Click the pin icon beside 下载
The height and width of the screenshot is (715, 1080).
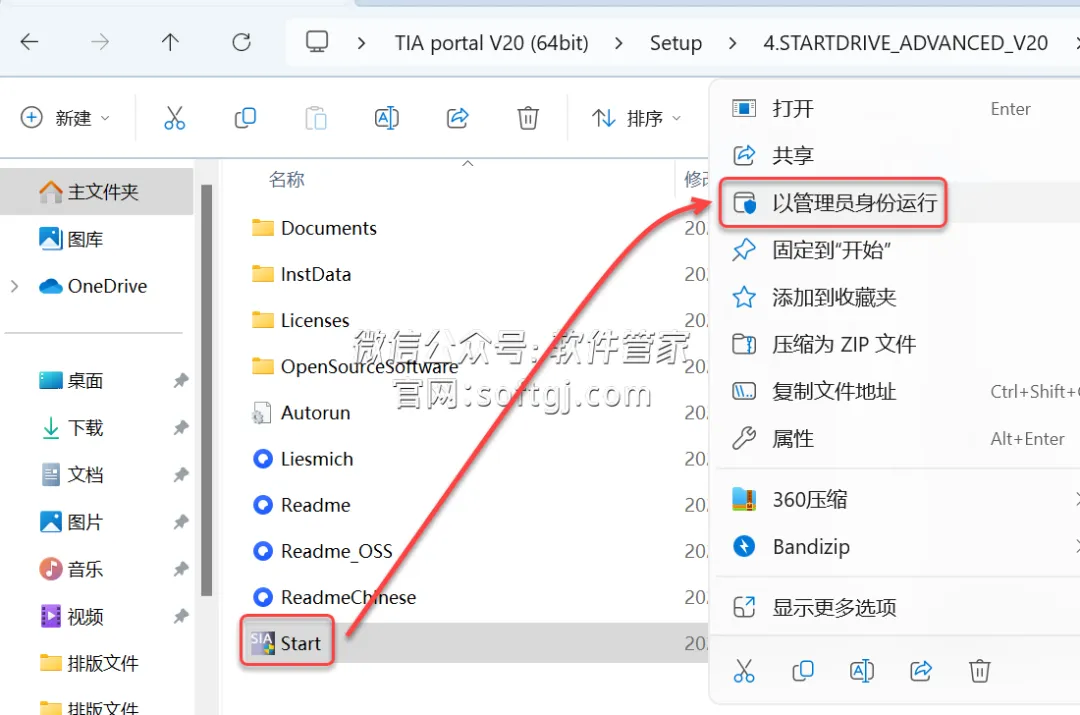click(x=180, y=428)
